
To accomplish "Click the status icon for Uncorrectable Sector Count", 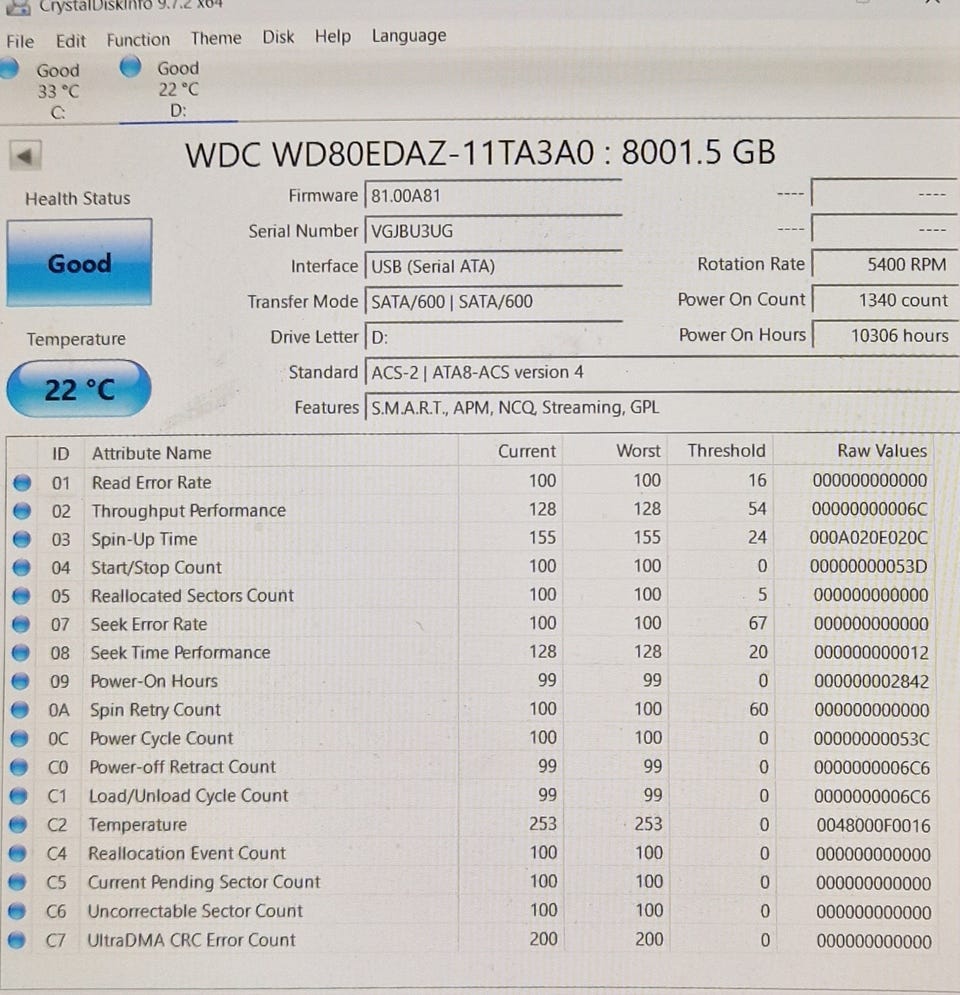I will [17, 911].
